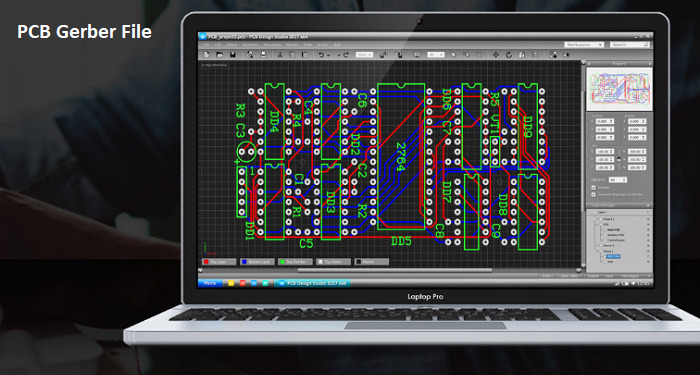
Task: Open the first combo box after Redo
Action: (x=364, y=54)
